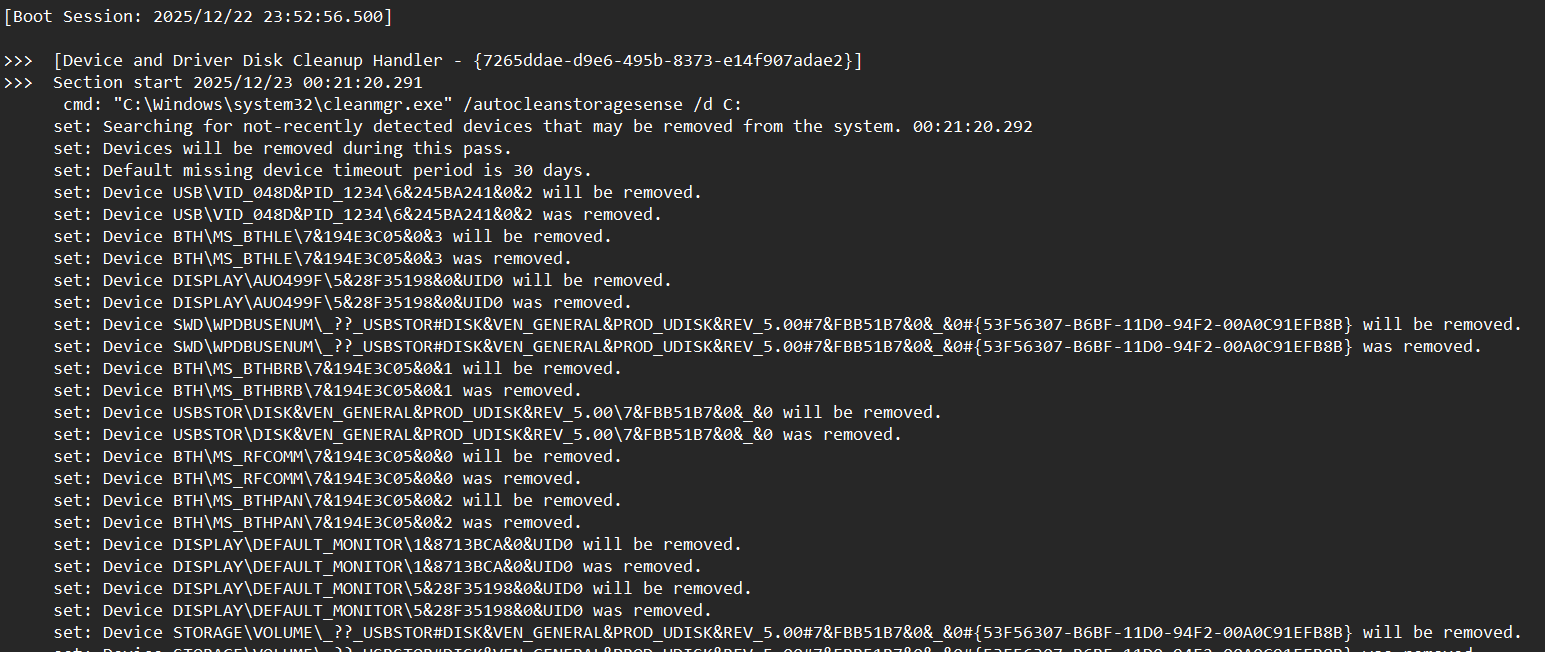This screenshot has height=652, width=1545.
Task: Click the DISPLAY\AUO499F 'was removed' line
Action: (x=343, y=303)
